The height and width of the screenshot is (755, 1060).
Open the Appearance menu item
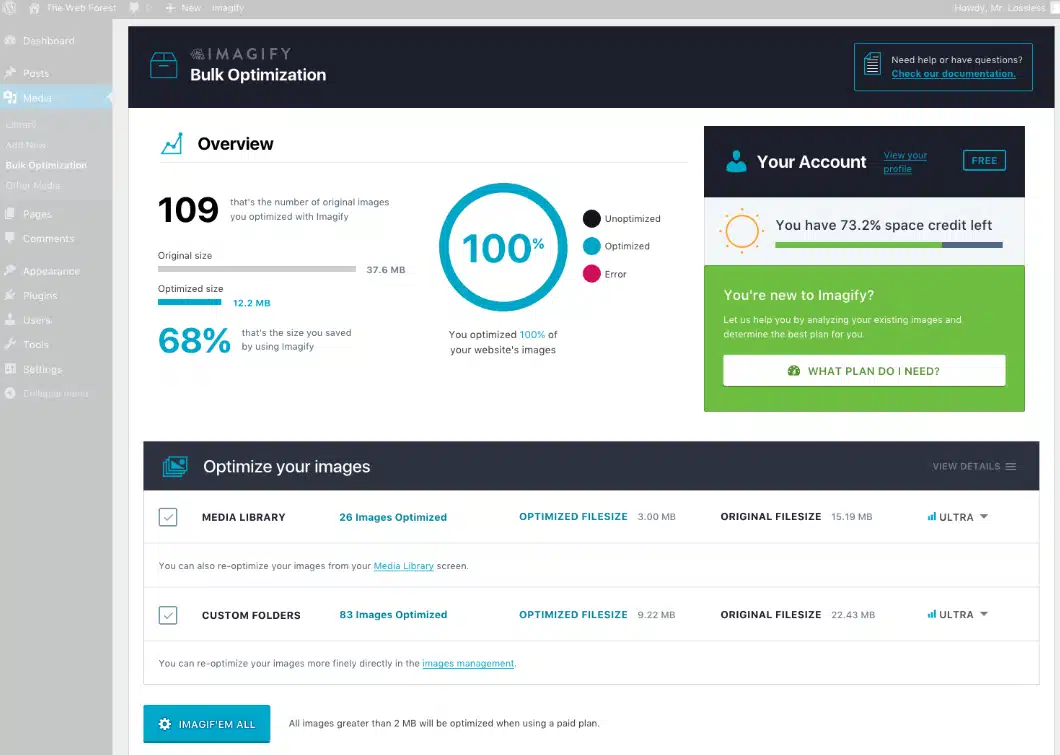click(51, 271)
